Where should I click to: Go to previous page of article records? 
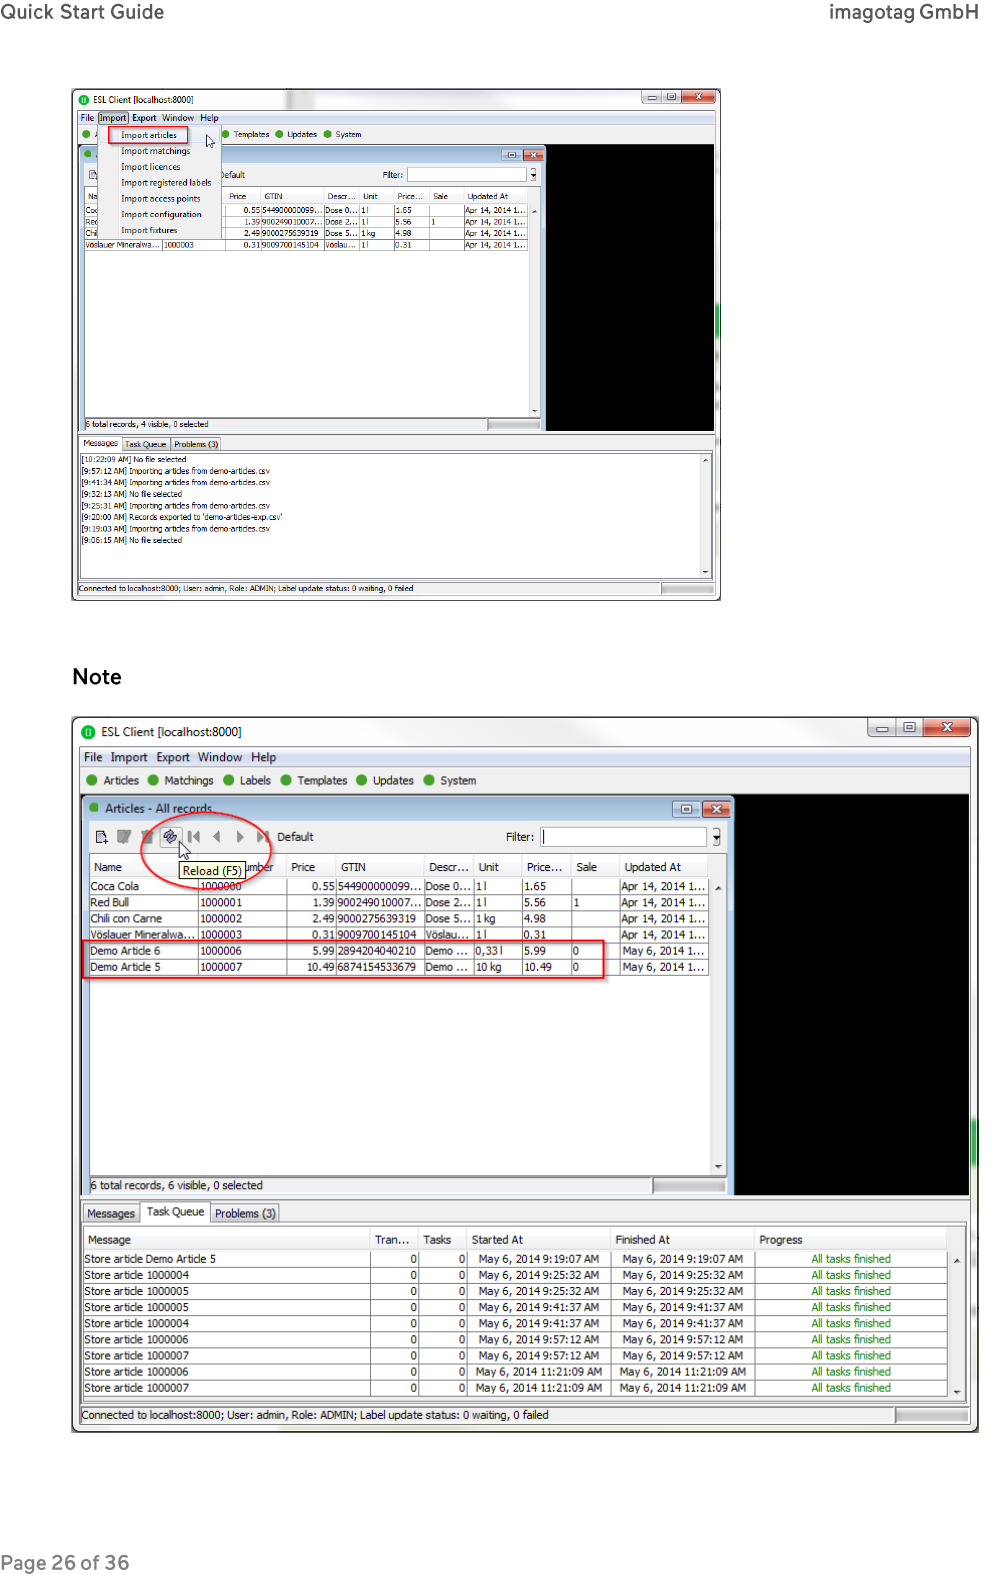217,837
